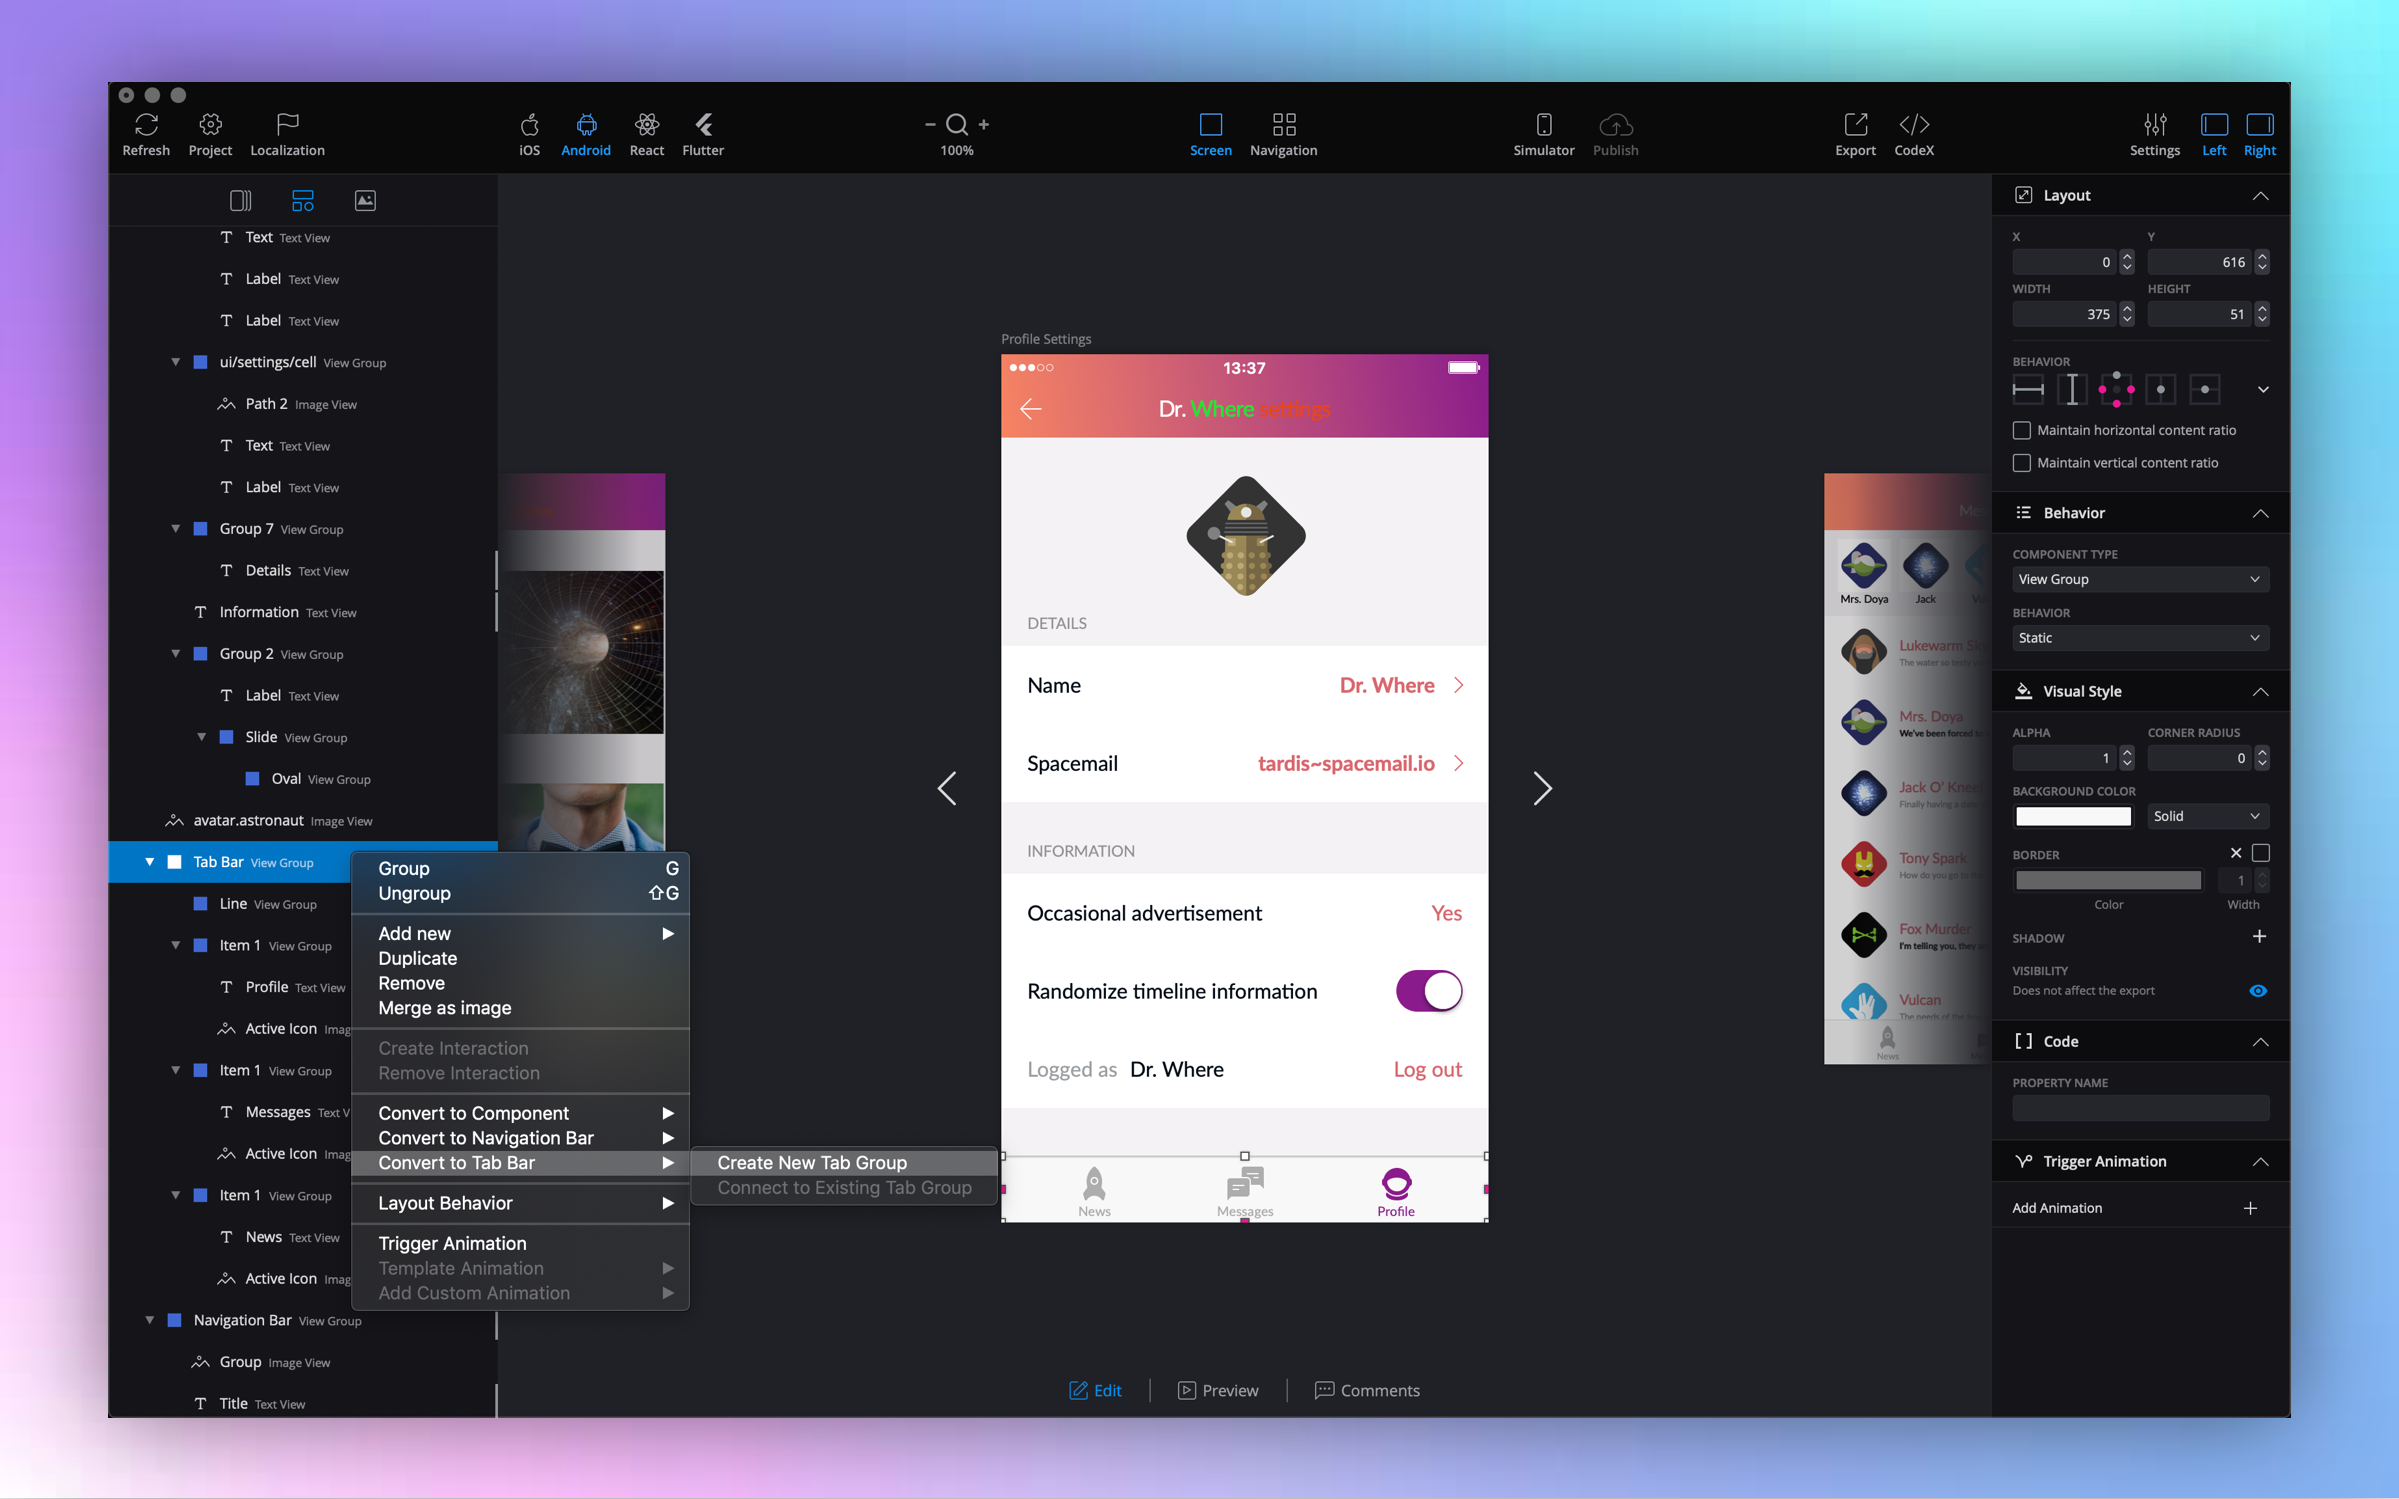The image size is (2399, 1499).
Task: Open the Solid background type dropdown
Action: pyautogui.click(x=2208, y=816)
